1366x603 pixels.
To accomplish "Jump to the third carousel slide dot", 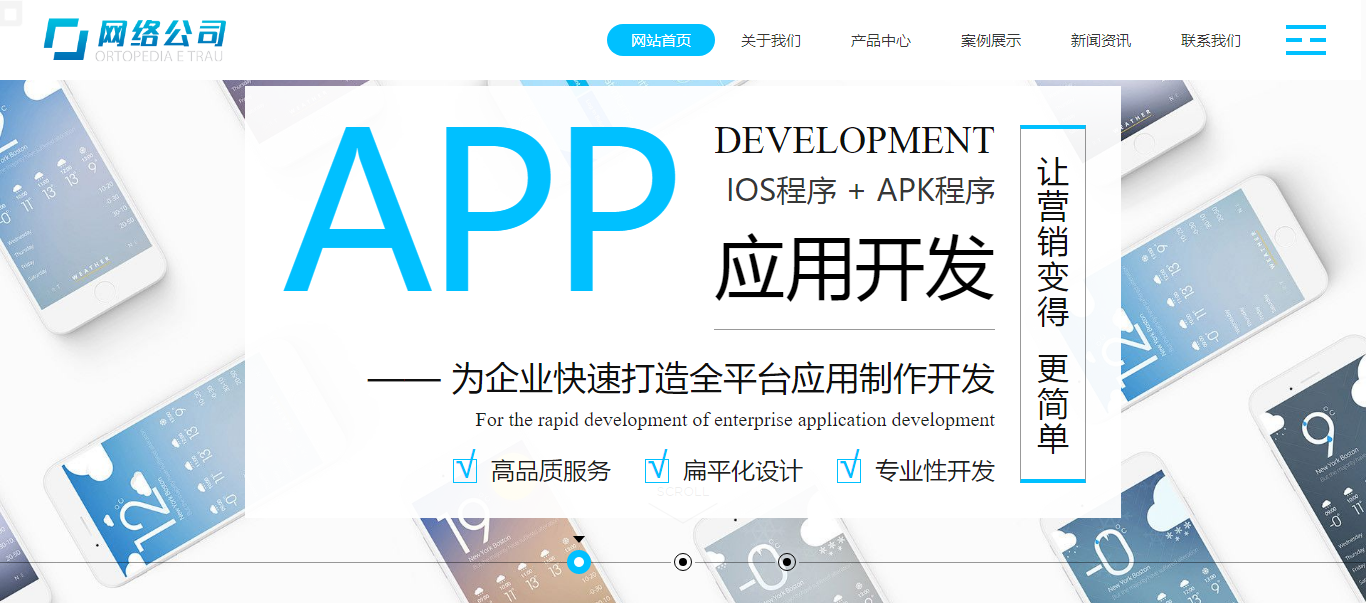I will [787, 562].
